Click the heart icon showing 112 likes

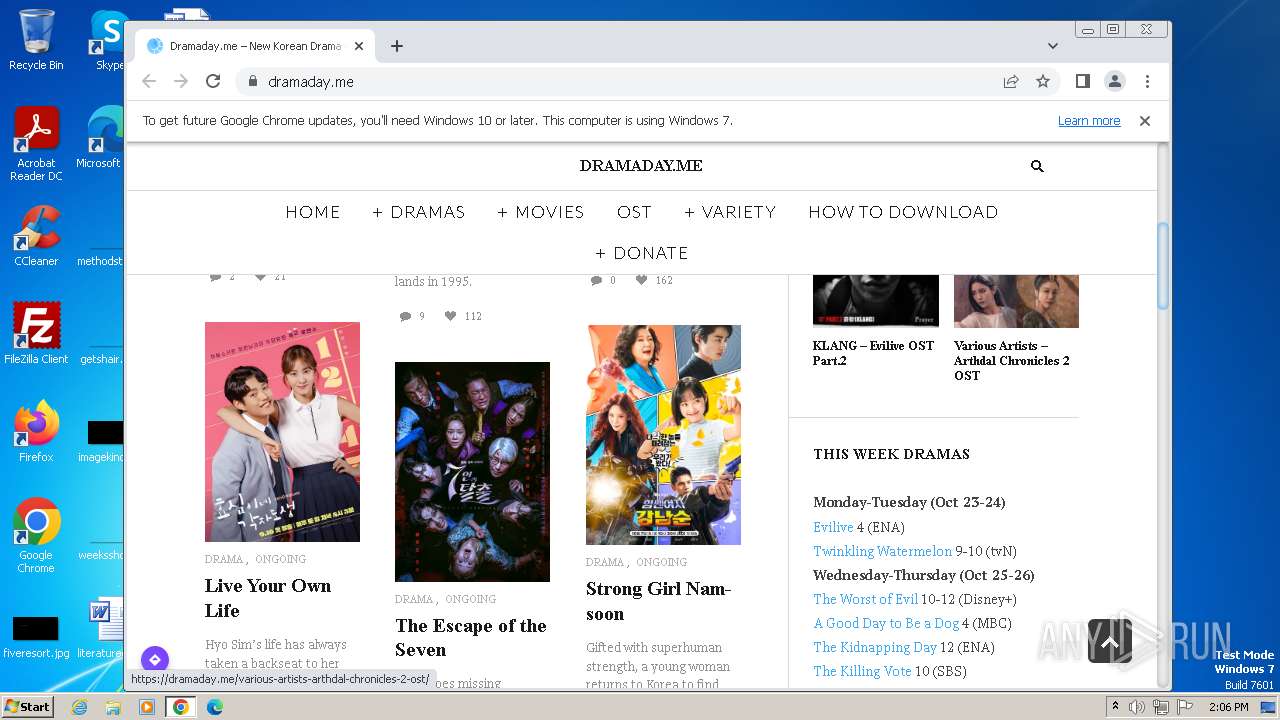point(450,316)
